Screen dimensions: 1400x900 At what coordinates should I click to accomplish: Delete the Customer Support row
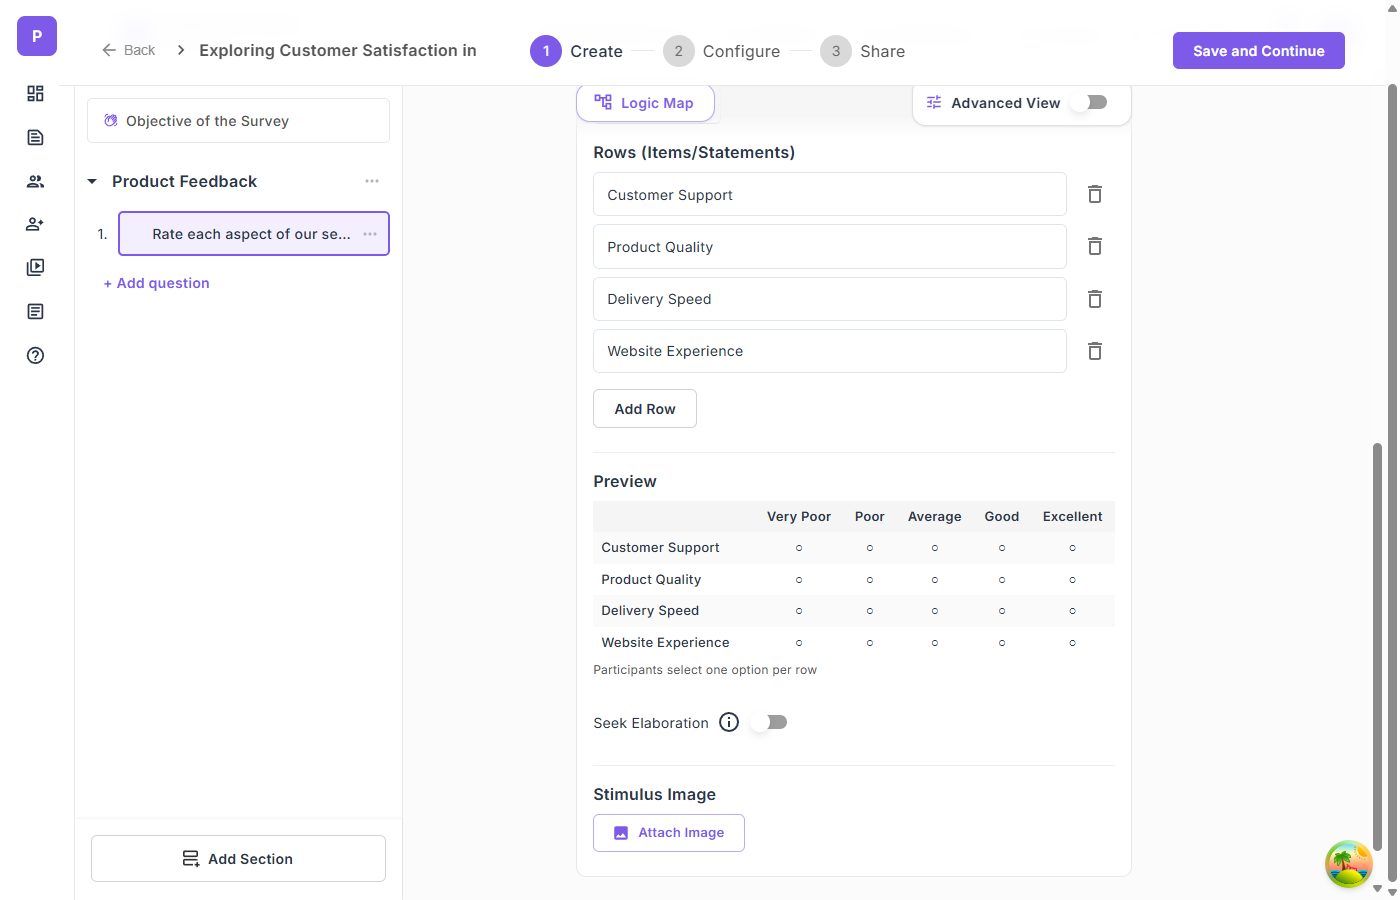point(1095,194)
